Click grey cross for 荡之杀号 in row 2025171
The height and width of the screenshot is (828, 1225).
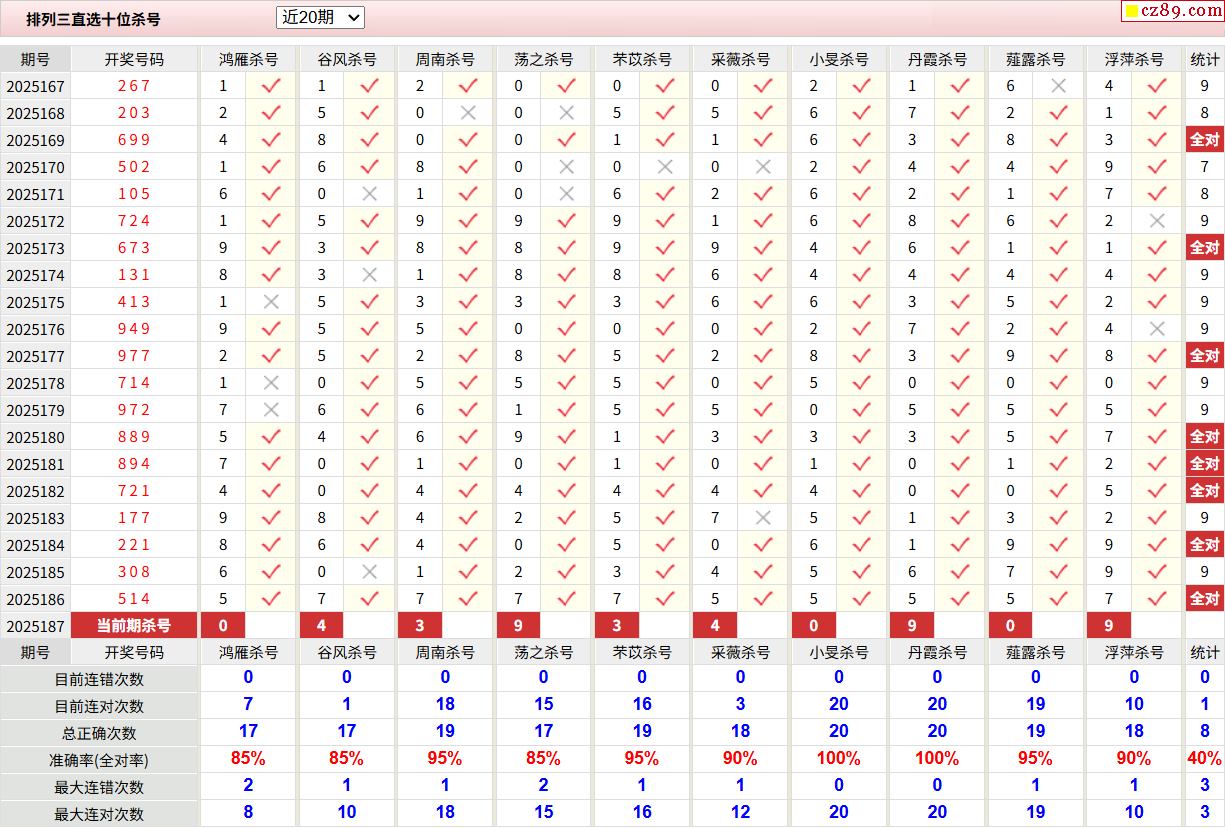point(567,194)
